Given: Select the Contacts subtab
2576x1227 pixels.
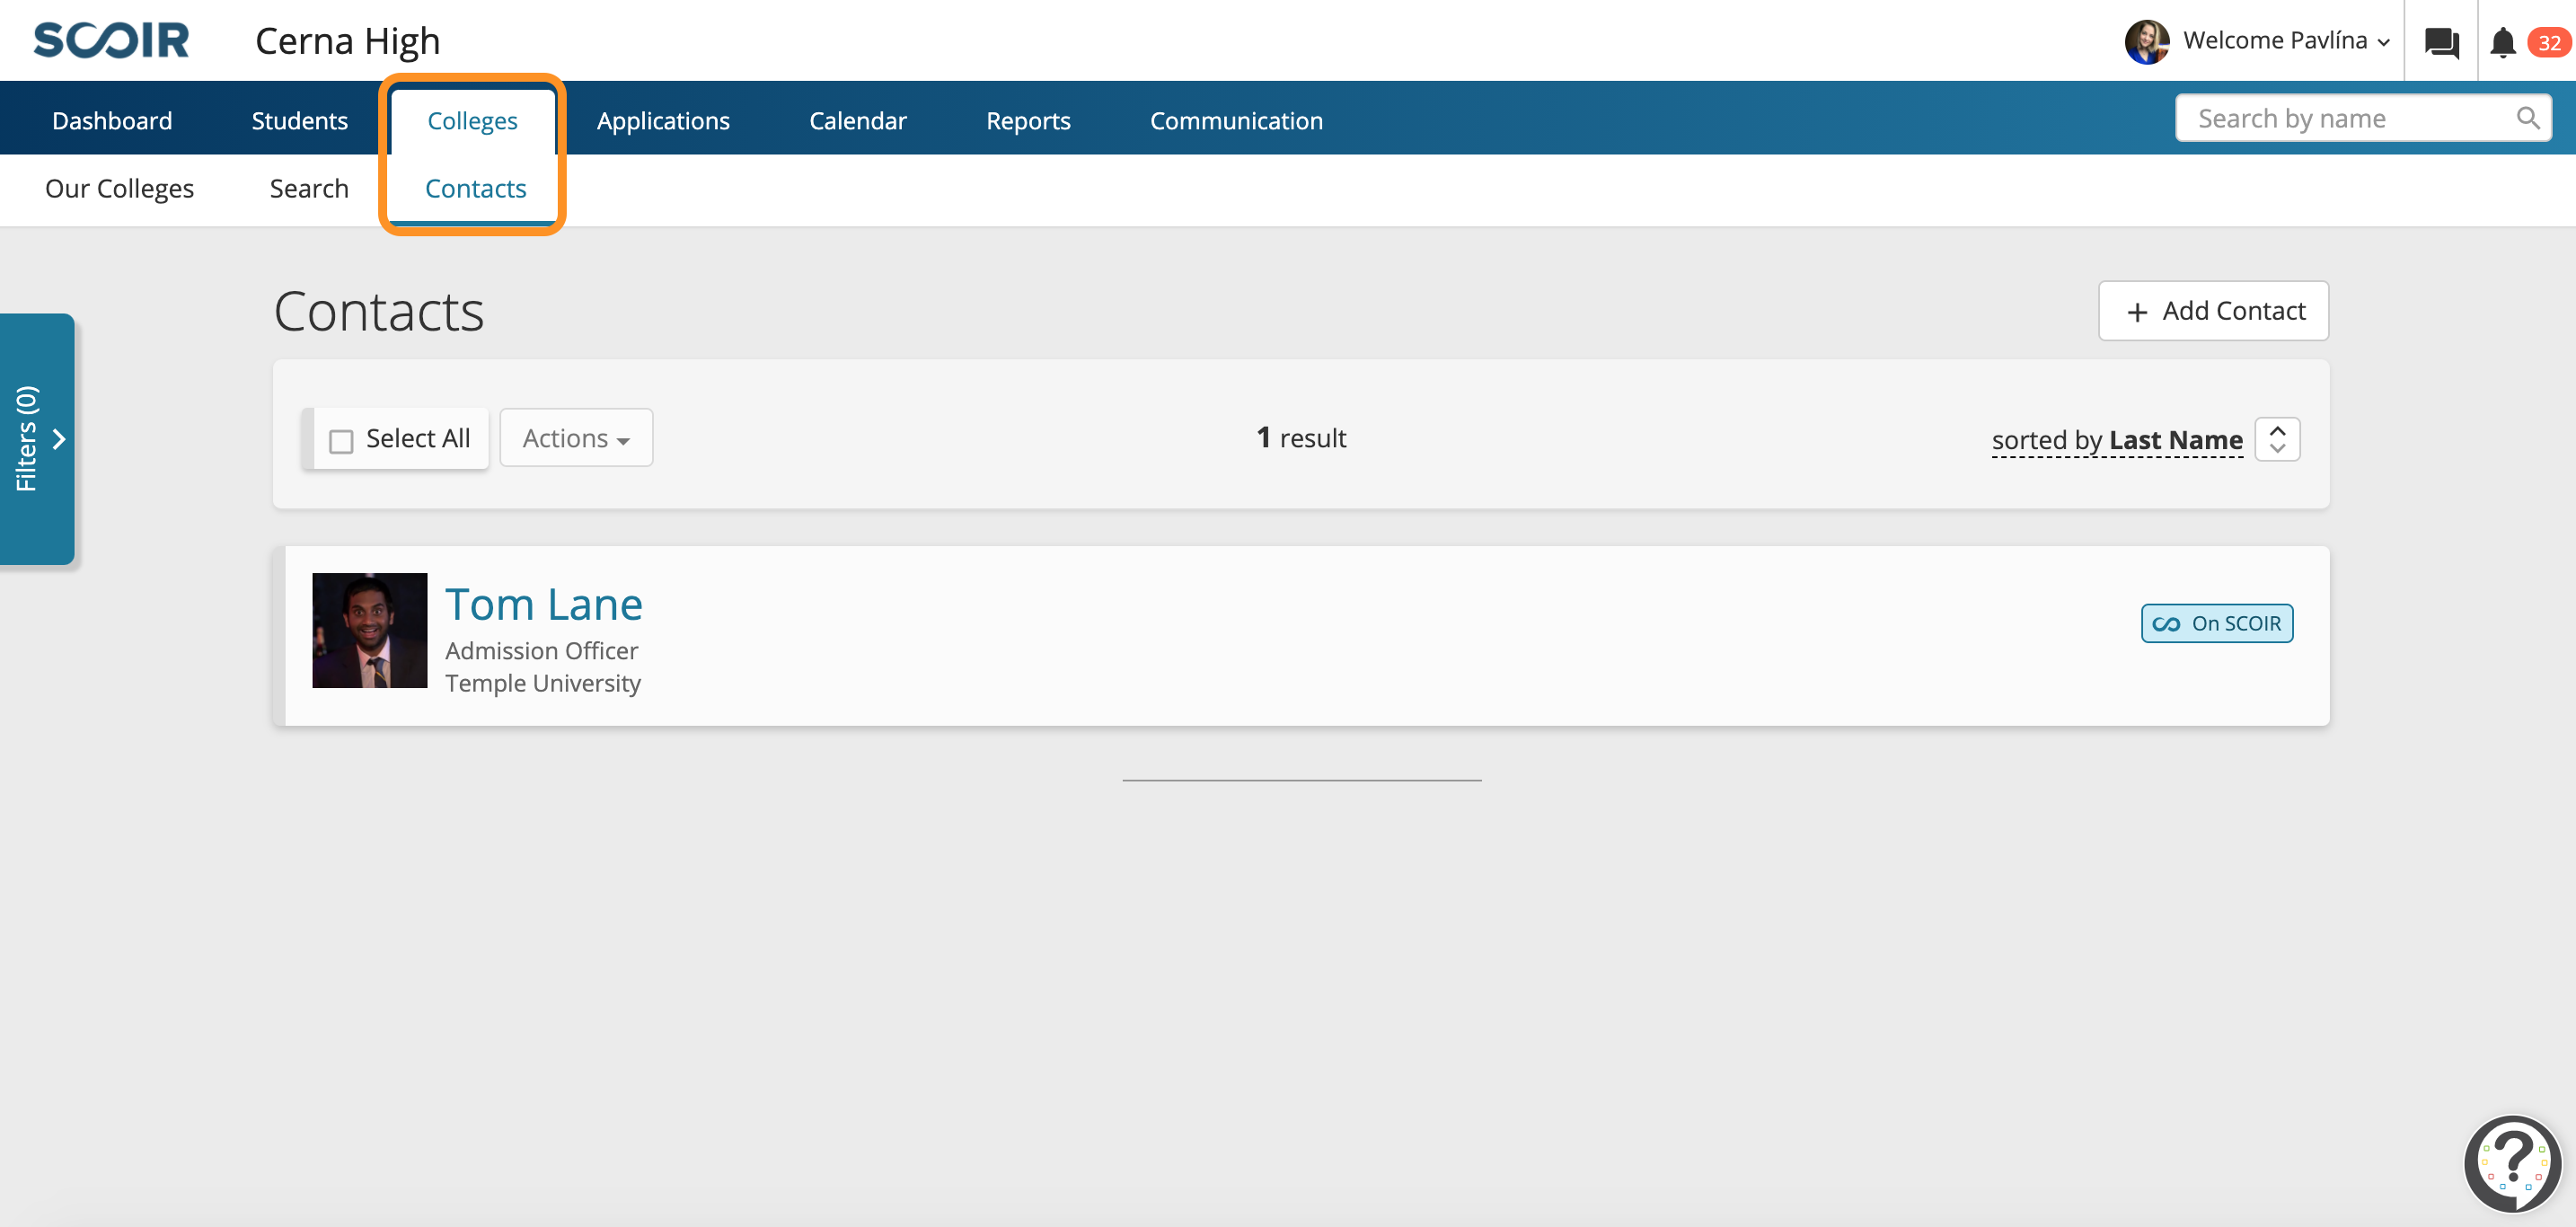Looking at the screenshot, I should point(475,189).
